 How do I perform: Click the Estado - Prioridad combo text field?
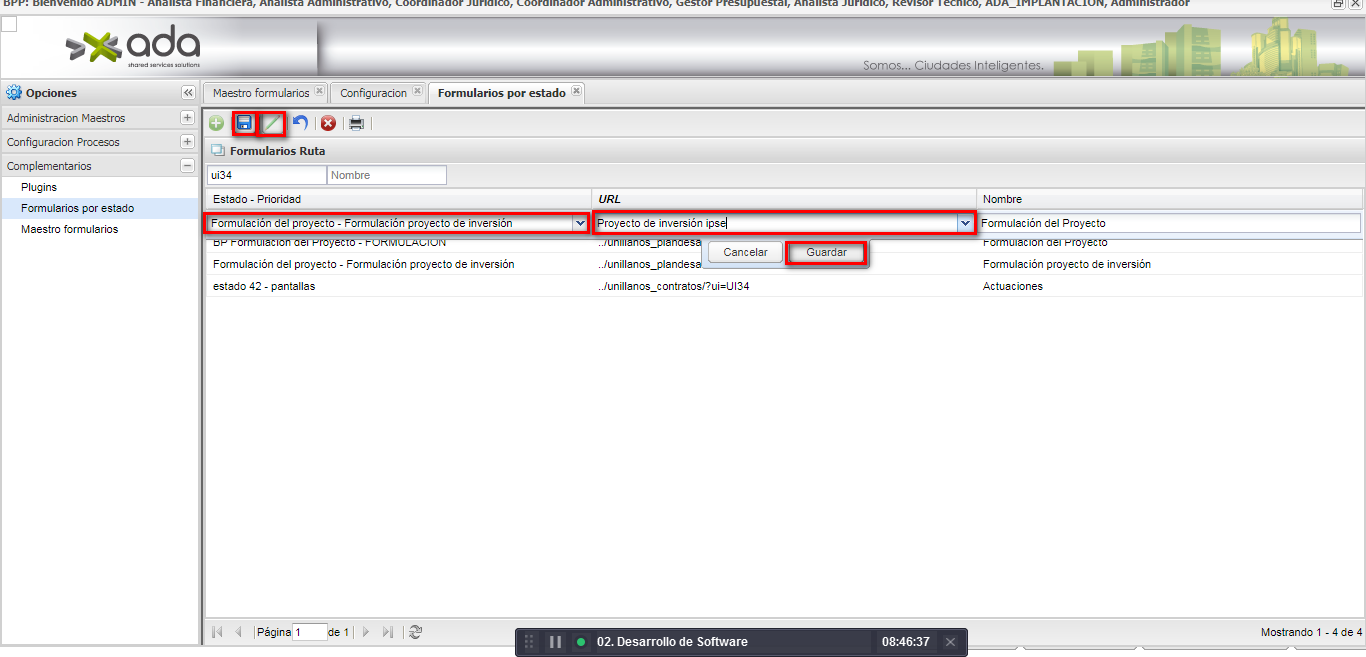[390, 223]
